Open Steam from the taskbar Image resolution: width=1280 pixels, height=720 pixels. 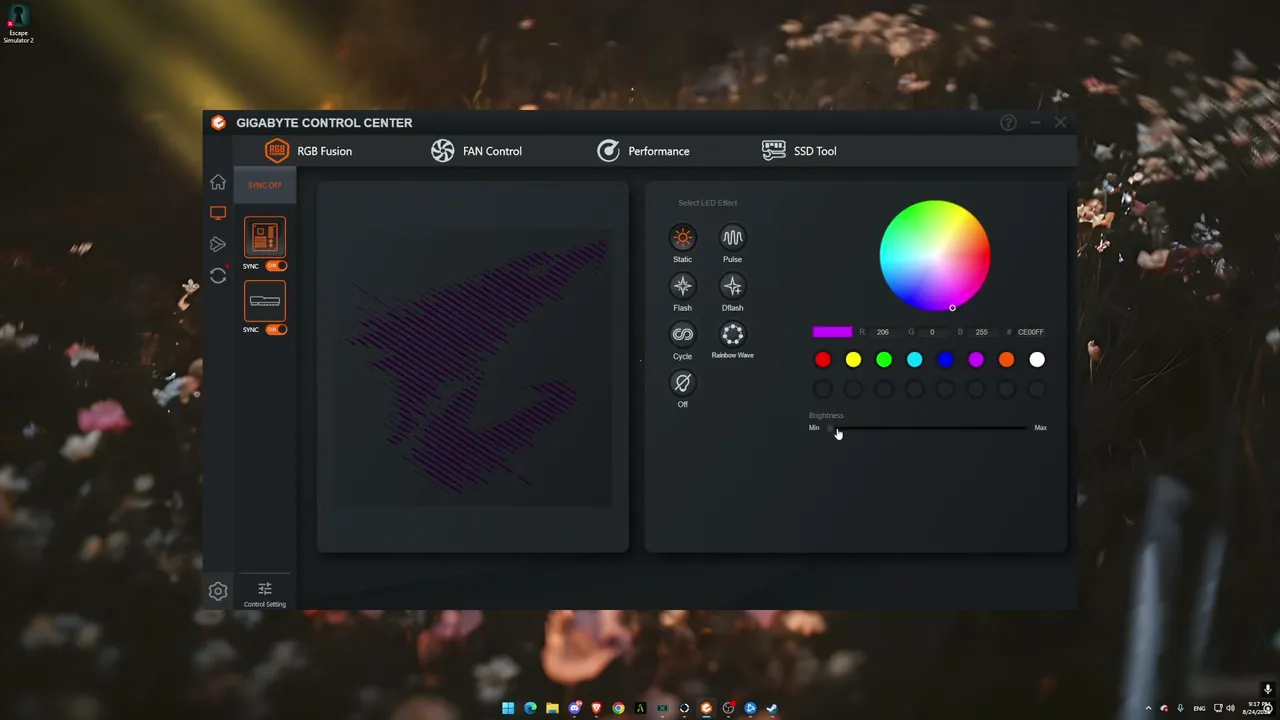pos(772,708)
